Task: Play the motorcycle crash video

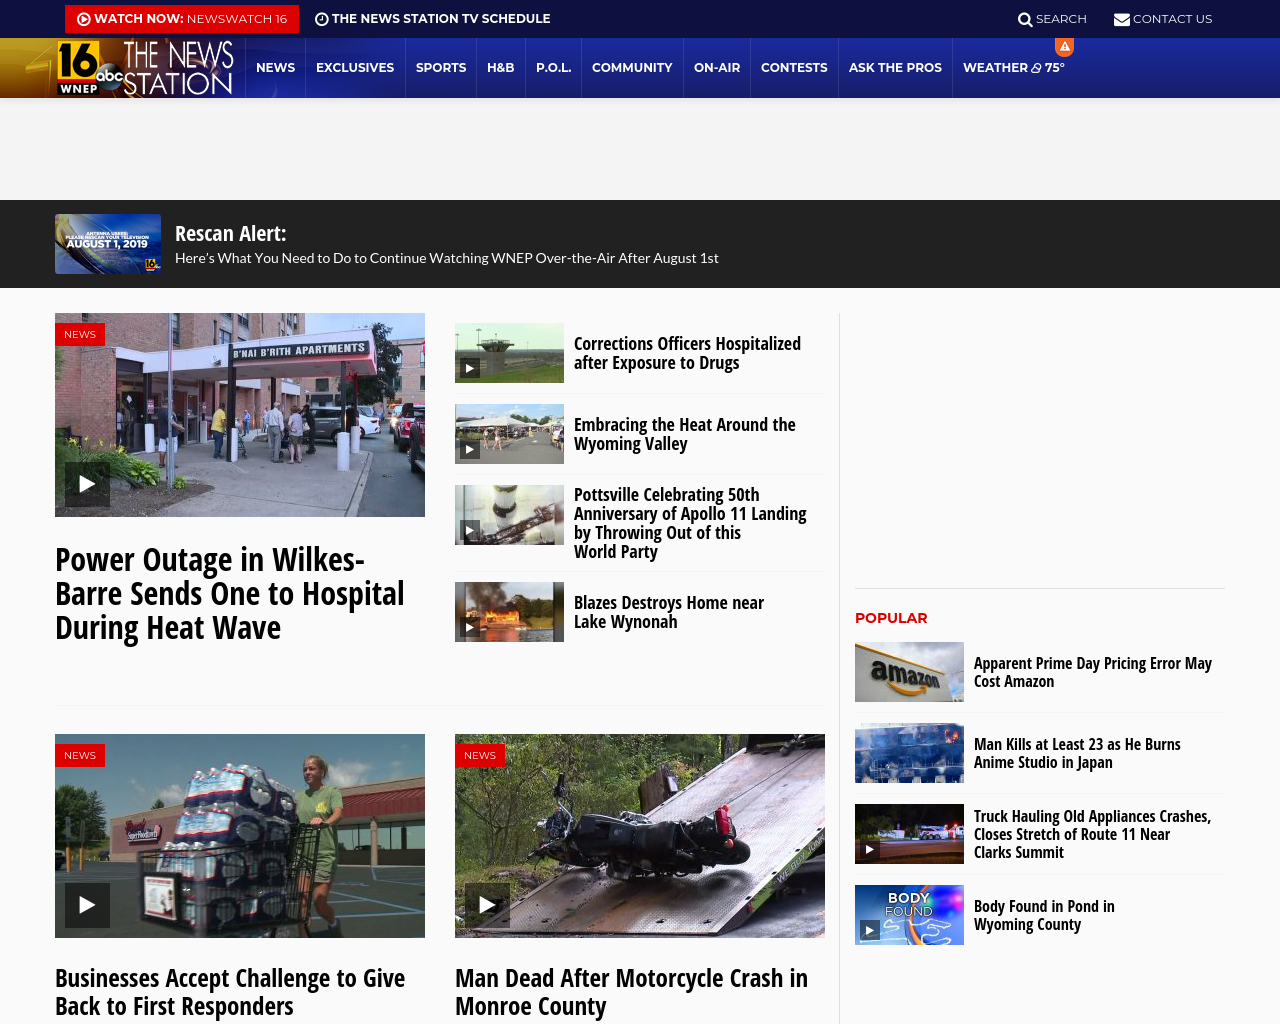Action: click(487, 905)
